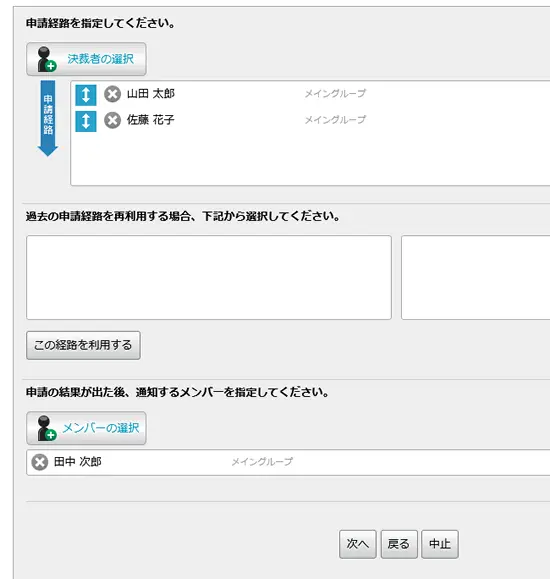Open the 決裁者の選択 approver selection button
Screen dimensions: 550x579
click(86, 59)
